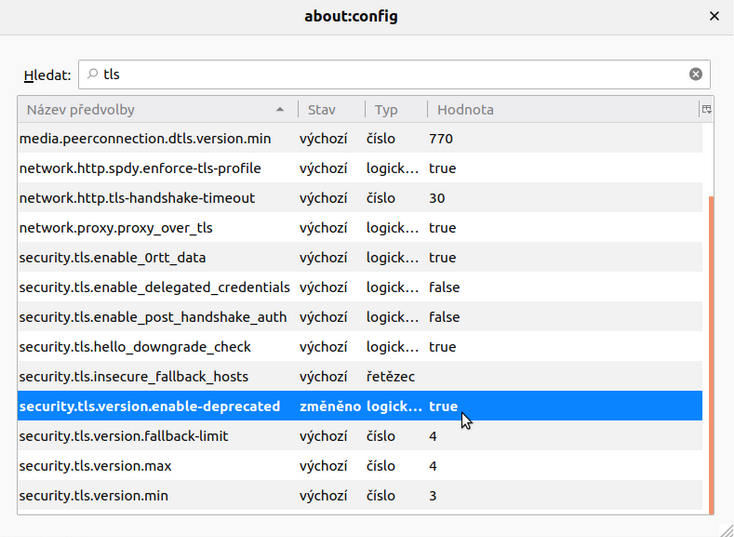Select the security.tls.enable_0rtt_data preference
Screen dimensions: 734x537
pos(112,257)
